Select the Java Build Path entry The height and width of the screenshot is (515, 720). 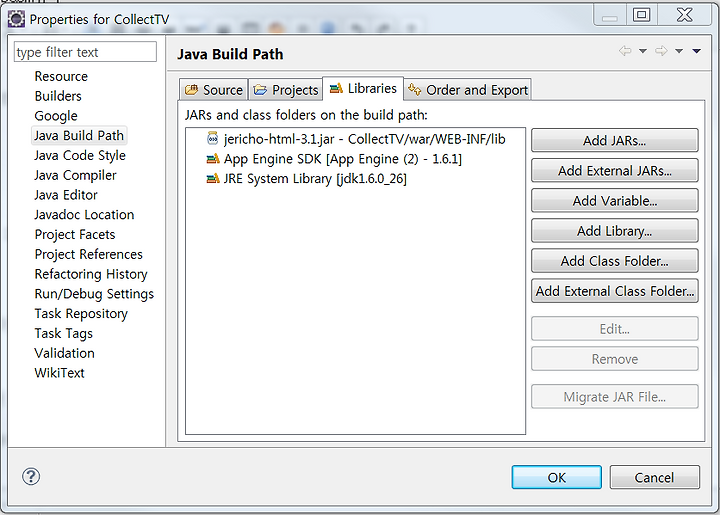tap(79, 135)
